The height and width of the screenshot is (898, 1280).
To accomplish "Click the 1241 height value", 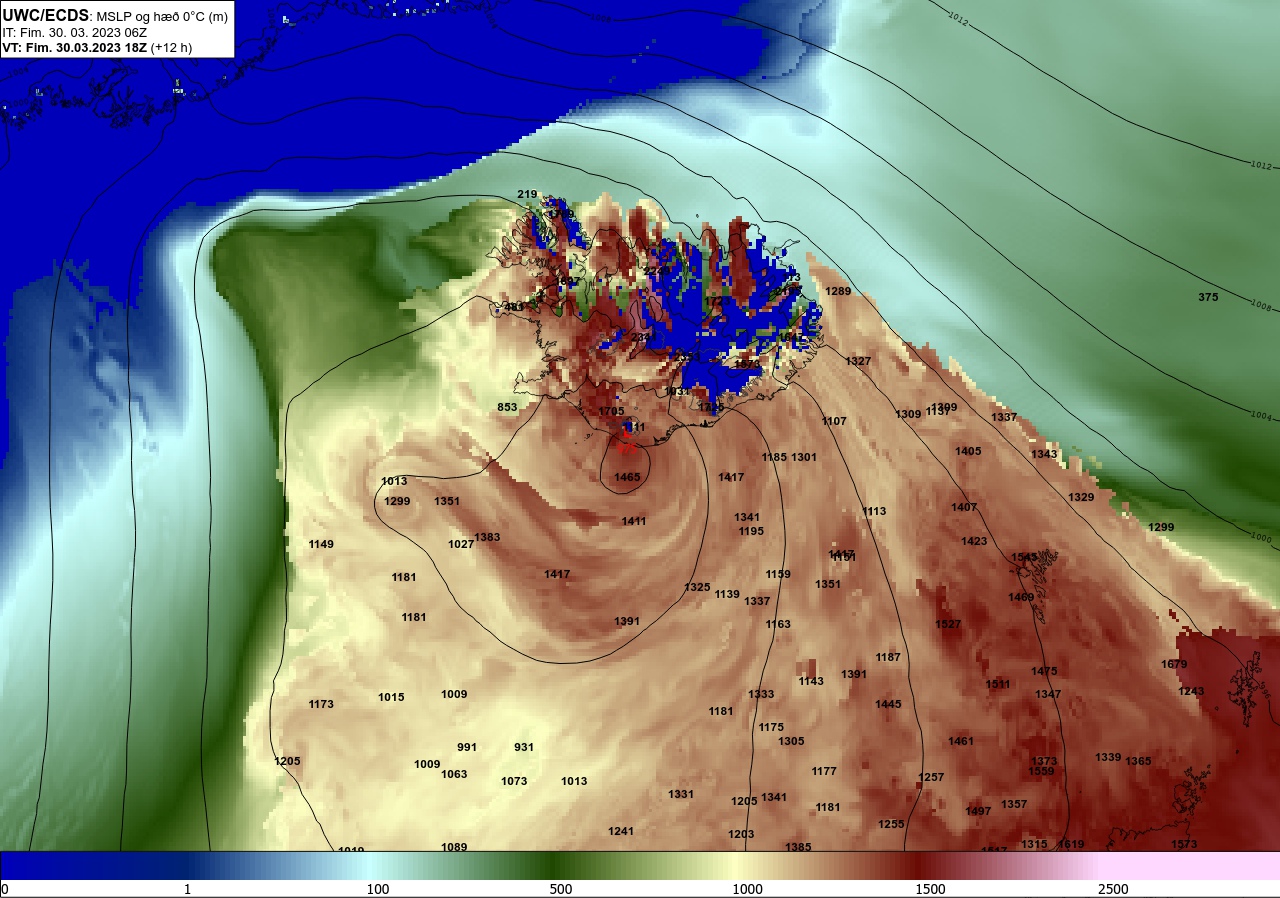I will pyautogui.click(x=621, y=831).
